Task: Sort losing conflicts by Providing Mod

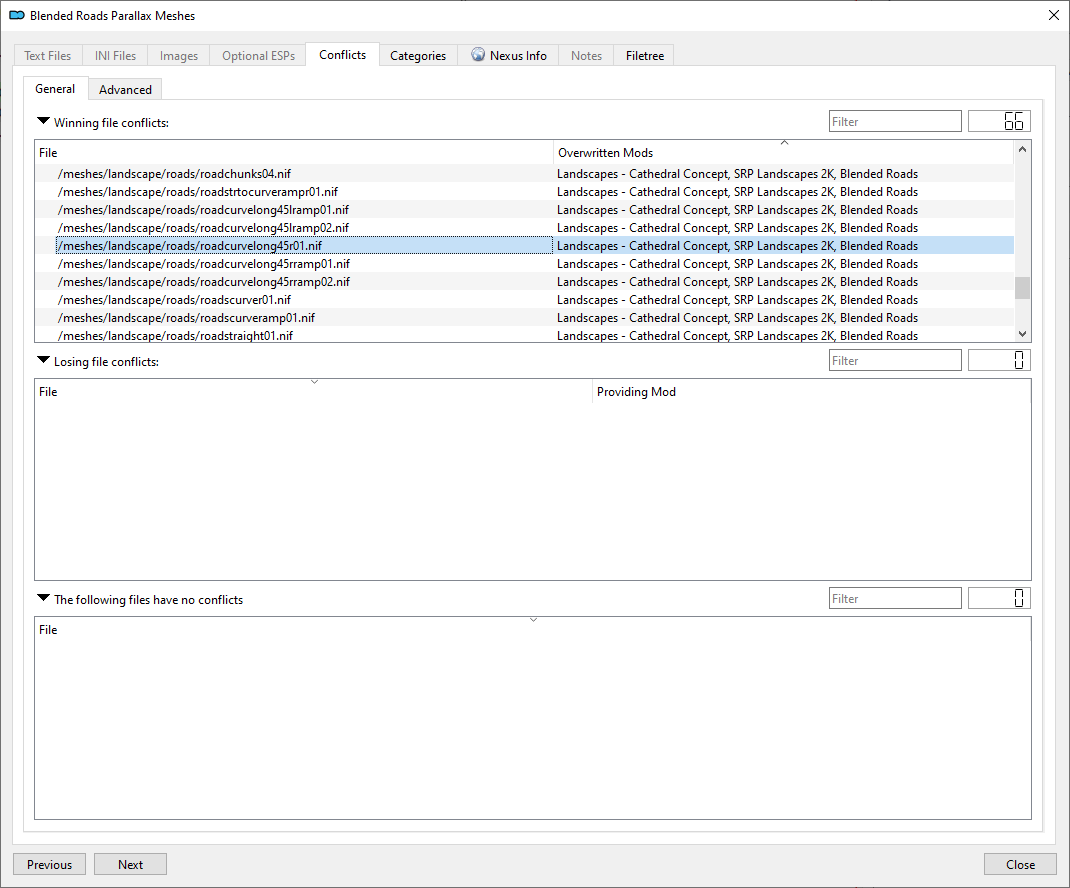Action: 811,392
